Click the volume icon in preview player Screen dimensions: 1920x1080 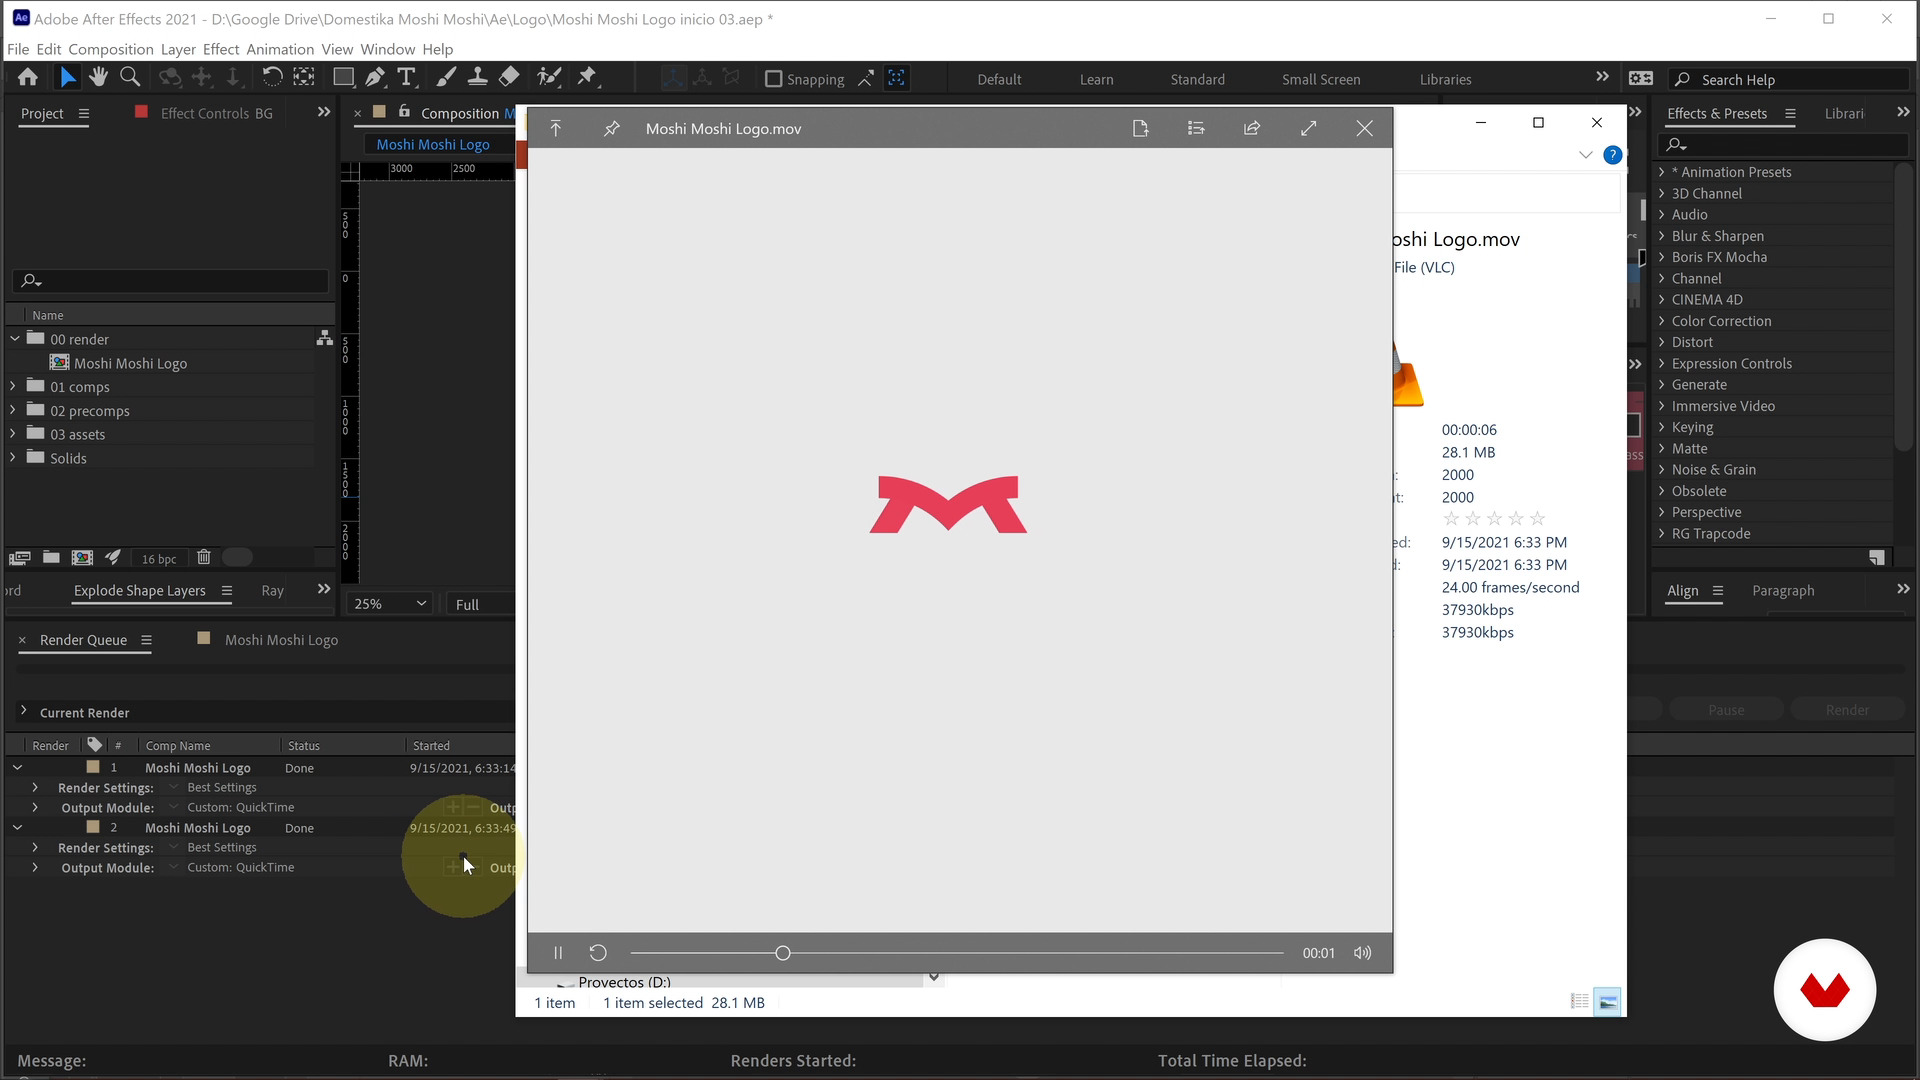tap(1363, 953)
